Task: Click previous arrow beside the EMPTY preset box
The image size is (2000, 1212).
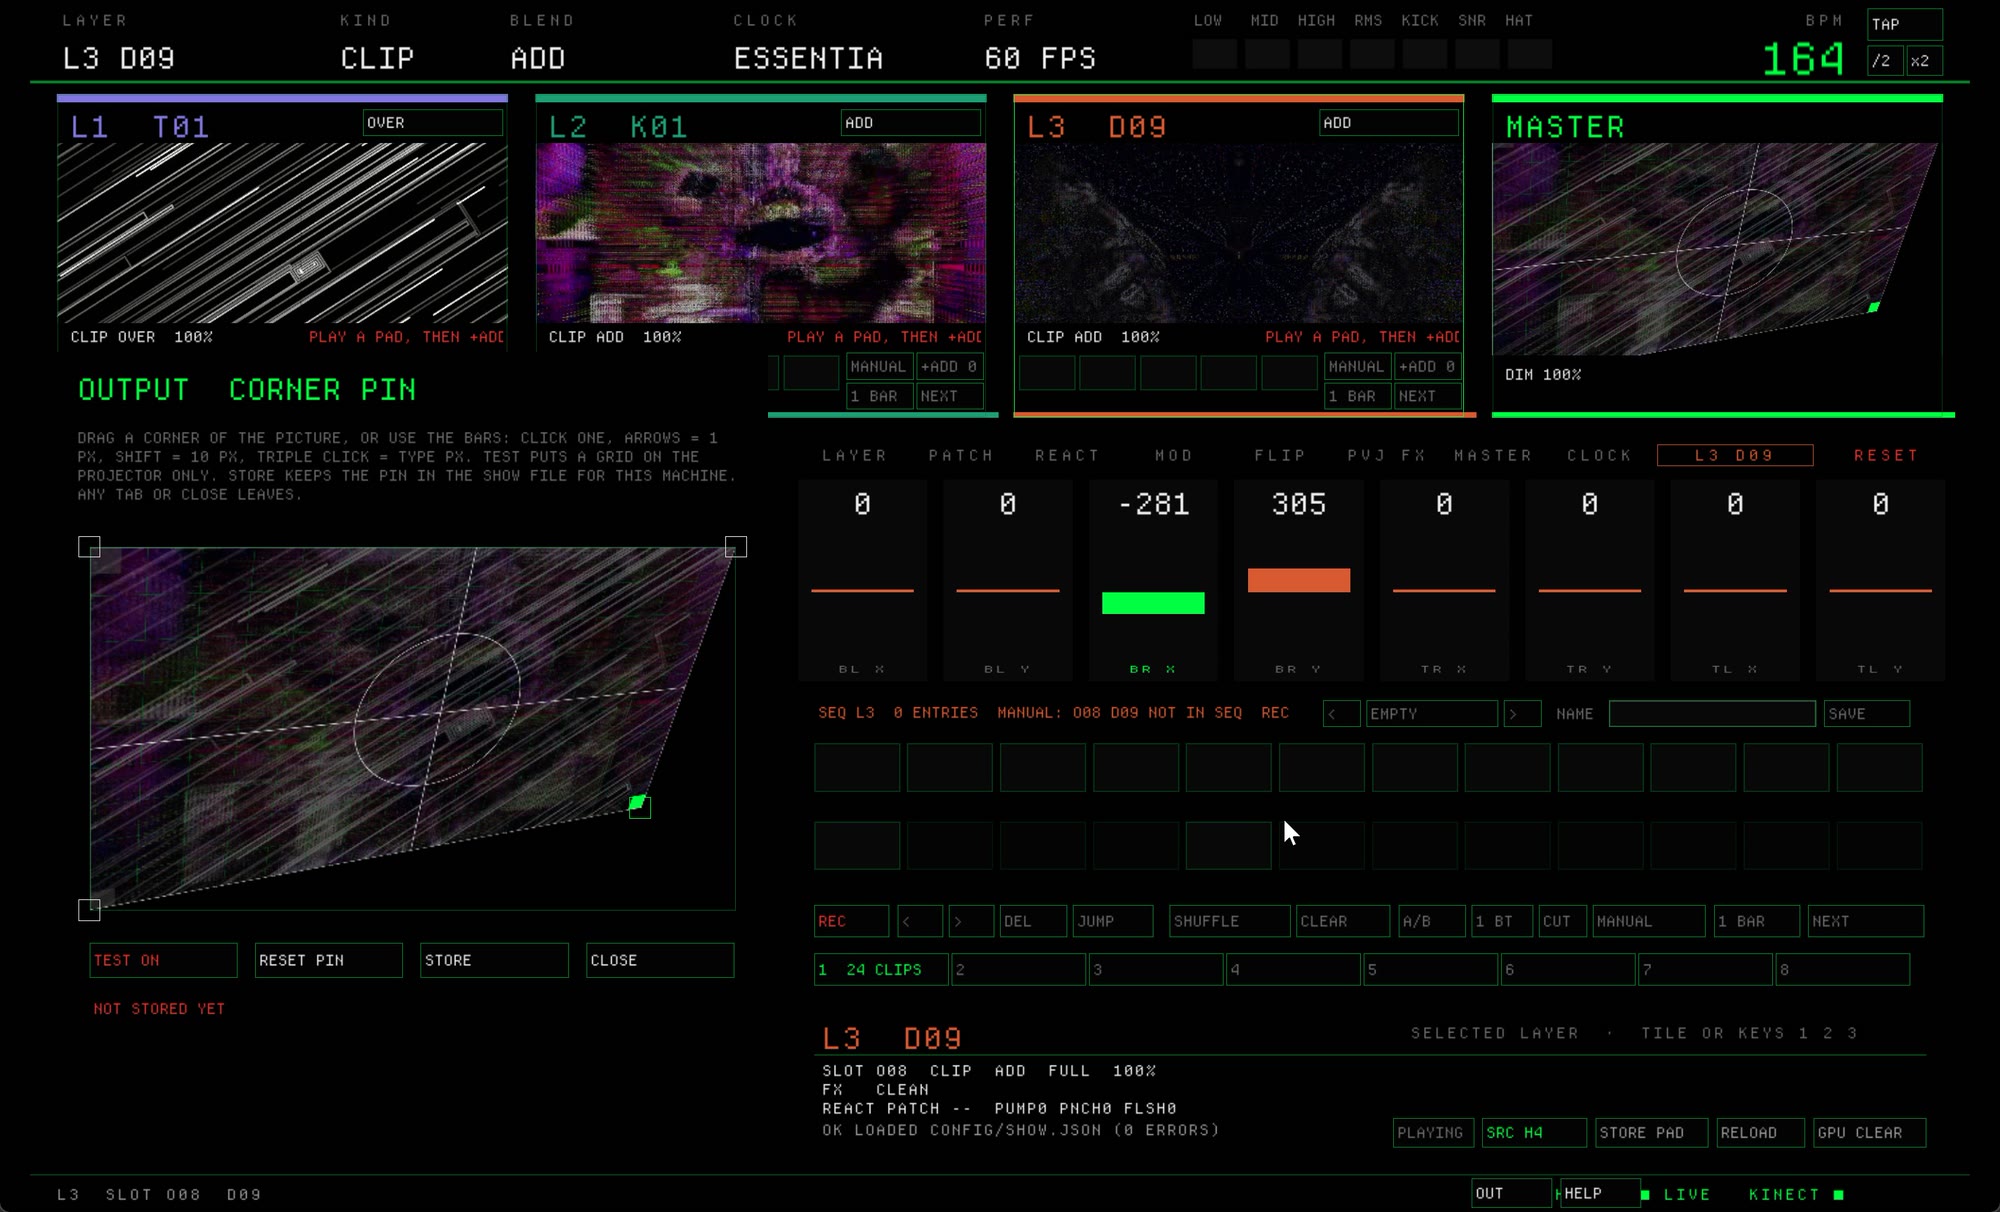Action: (x=1341, y=714)
